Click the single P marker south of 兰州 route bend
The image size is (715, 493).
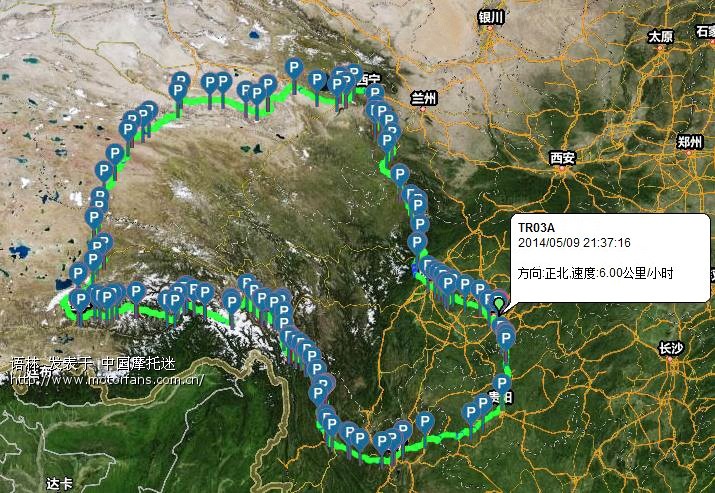point(400,175)
